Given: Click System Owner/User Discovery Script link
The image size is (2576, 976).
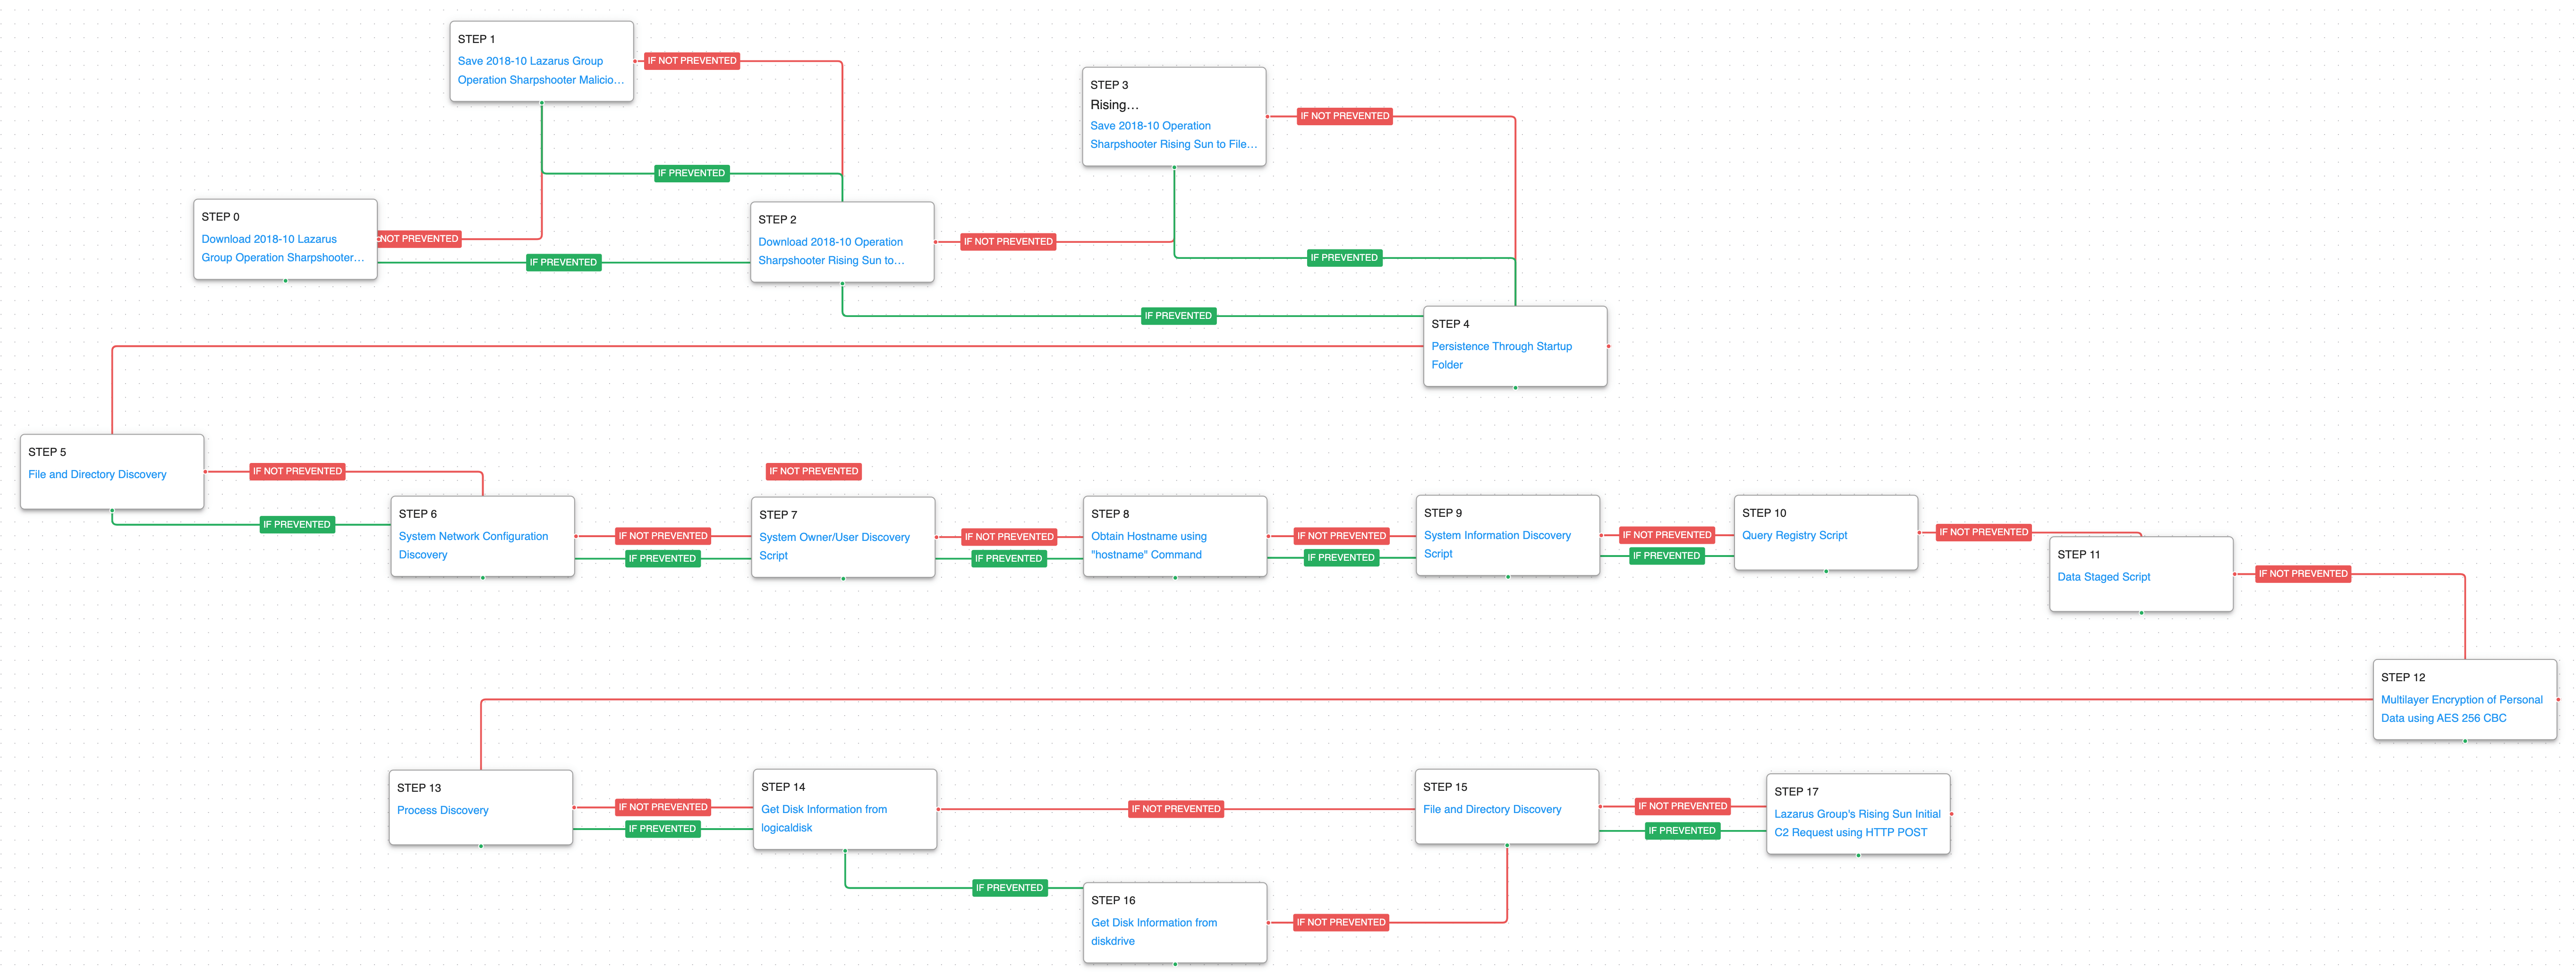Looking at the screenshot, I should pyautogui.click(x=833, y=538).
